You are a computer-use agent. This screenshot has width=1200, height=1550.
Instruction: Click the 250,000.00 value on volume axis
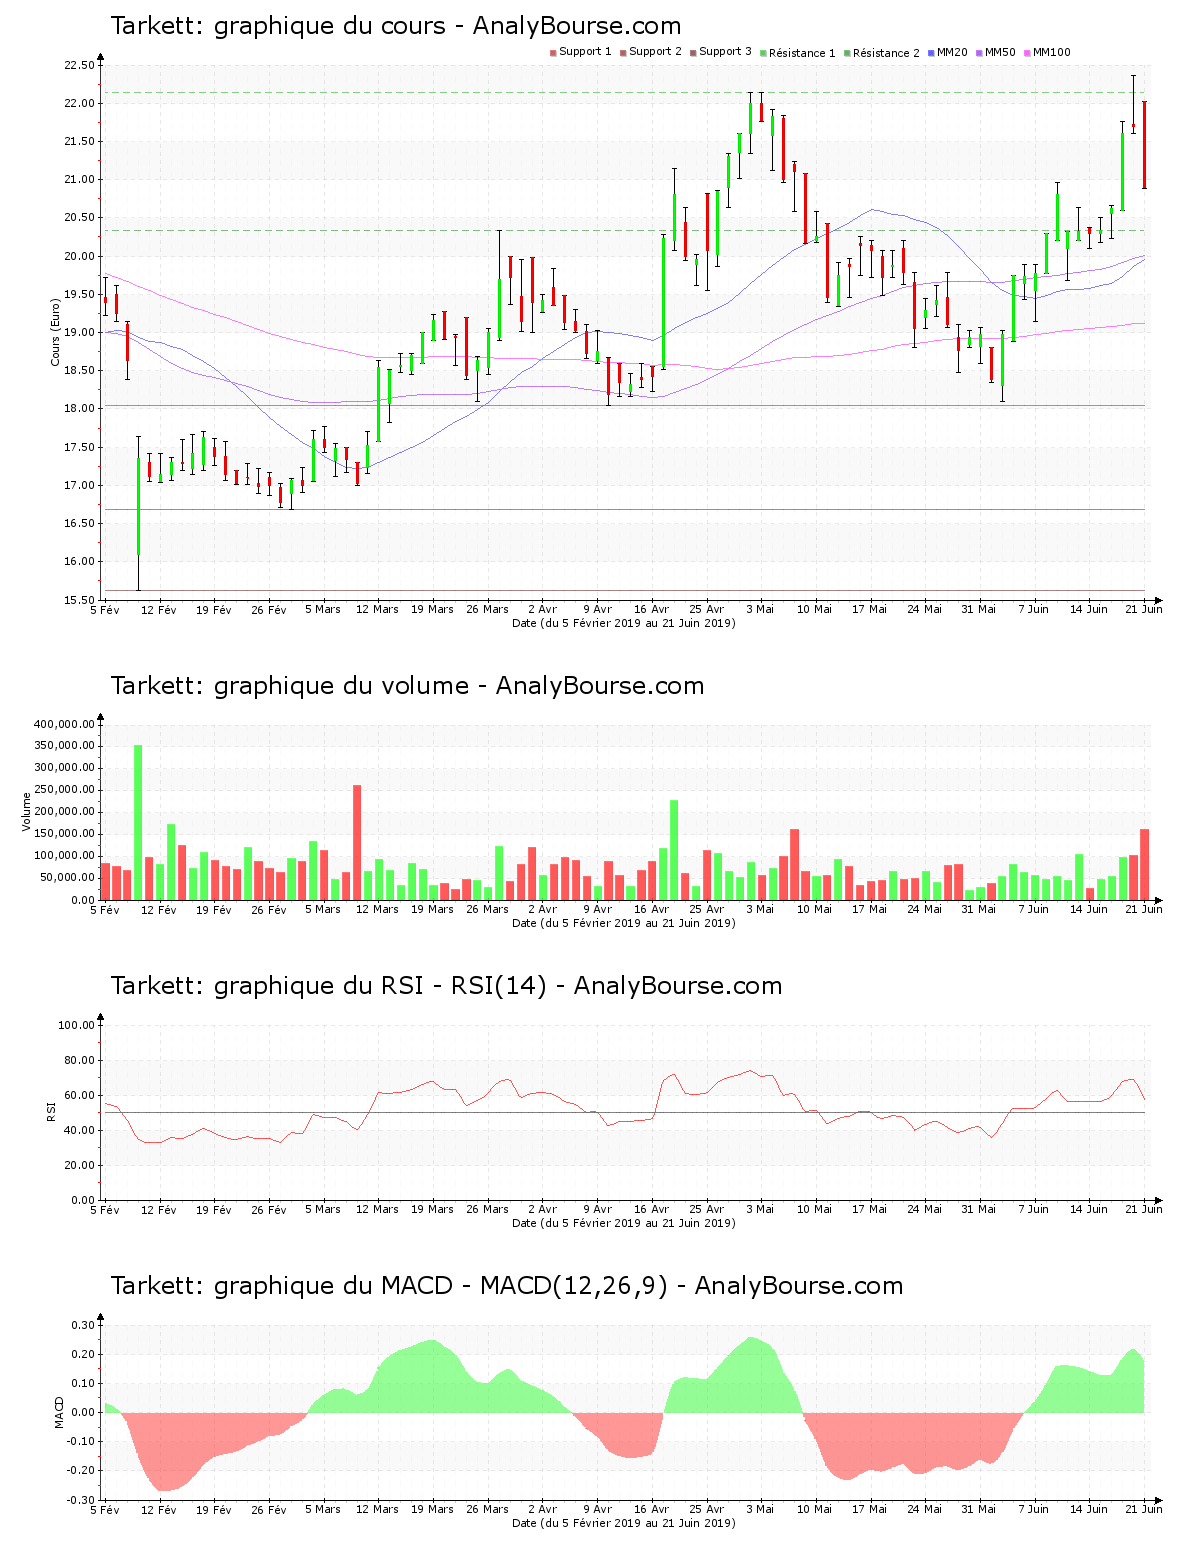point(64,790)
